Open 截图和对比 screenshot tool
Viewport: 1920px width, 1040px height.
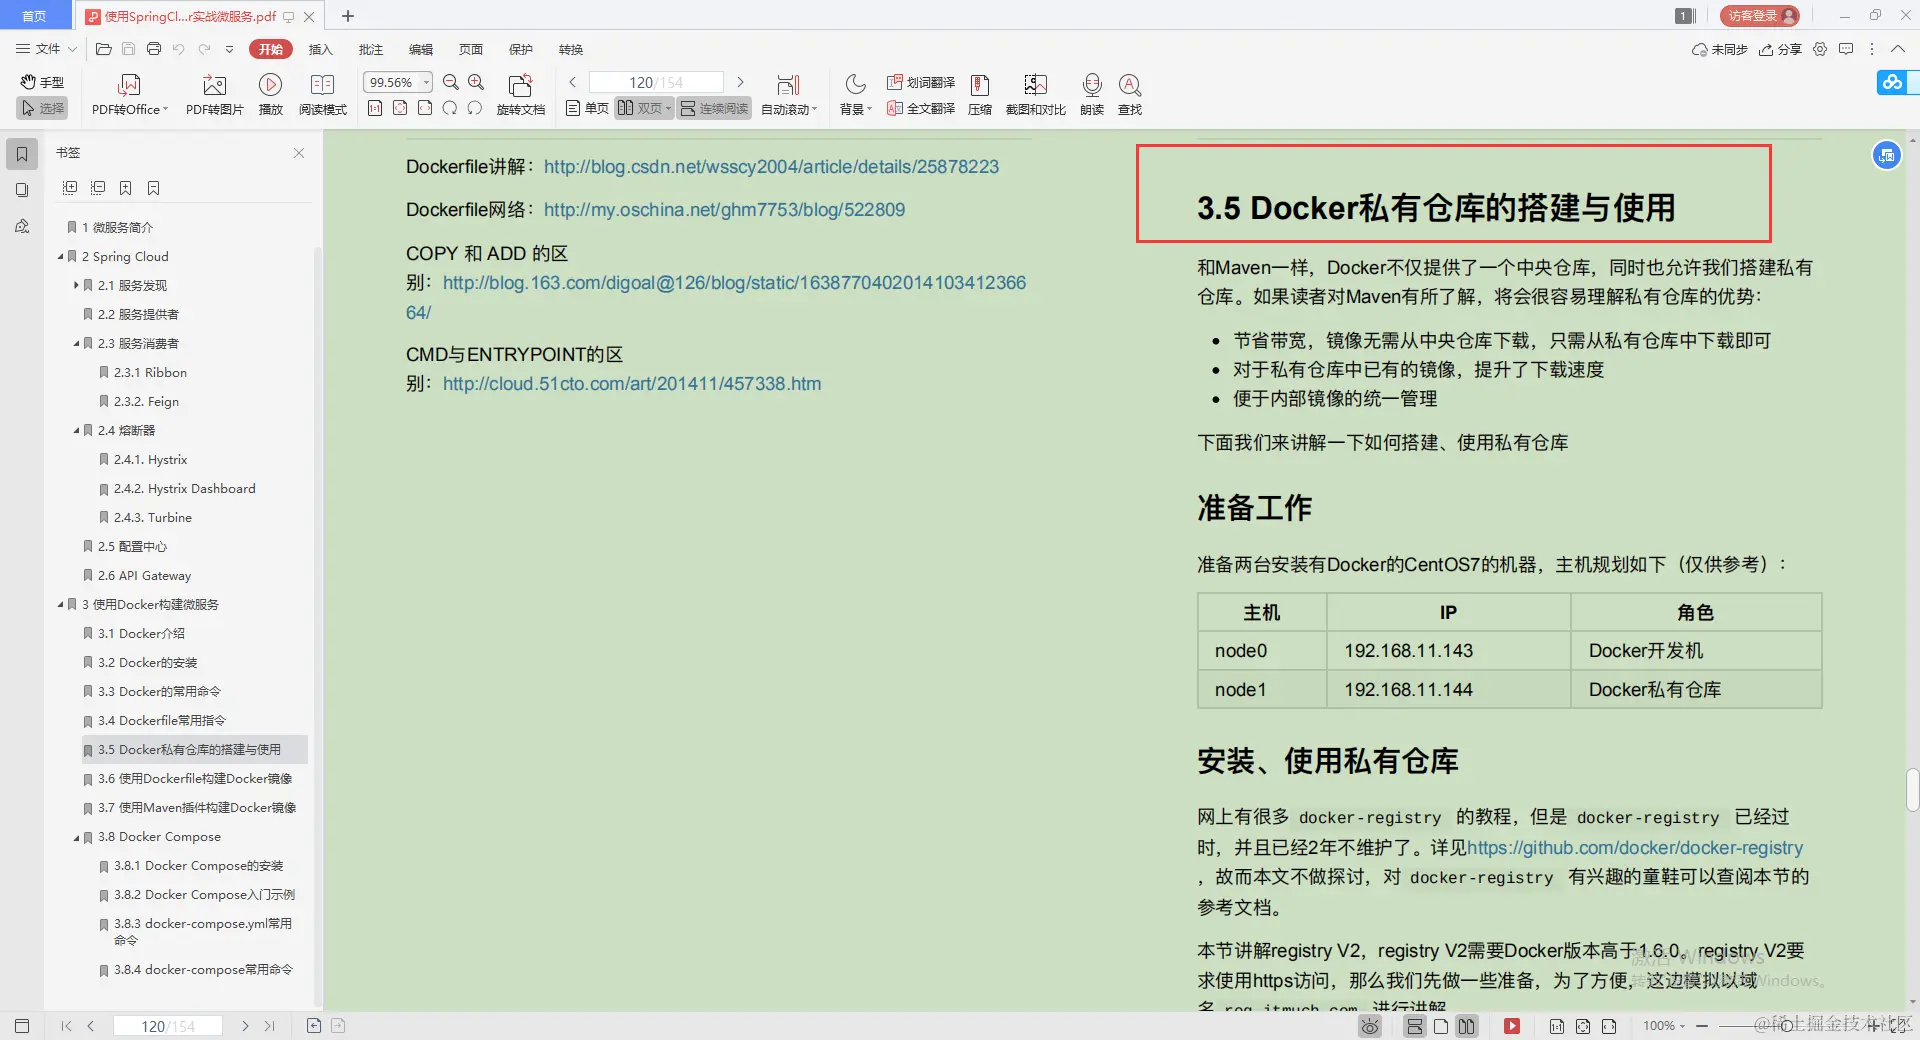[x=1035, y=95]
